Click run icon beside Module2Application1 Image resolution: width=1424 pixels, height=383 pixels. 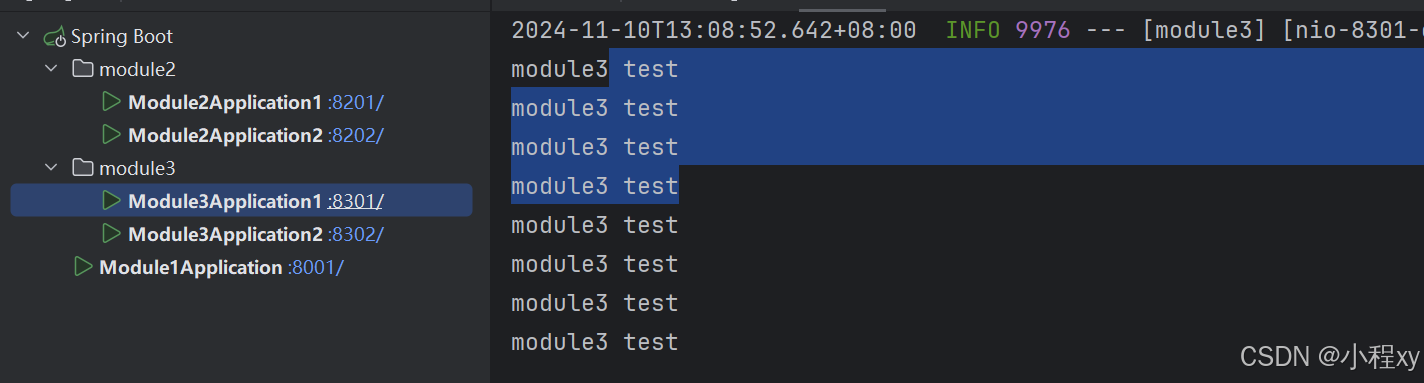click(x=111, y=102)
